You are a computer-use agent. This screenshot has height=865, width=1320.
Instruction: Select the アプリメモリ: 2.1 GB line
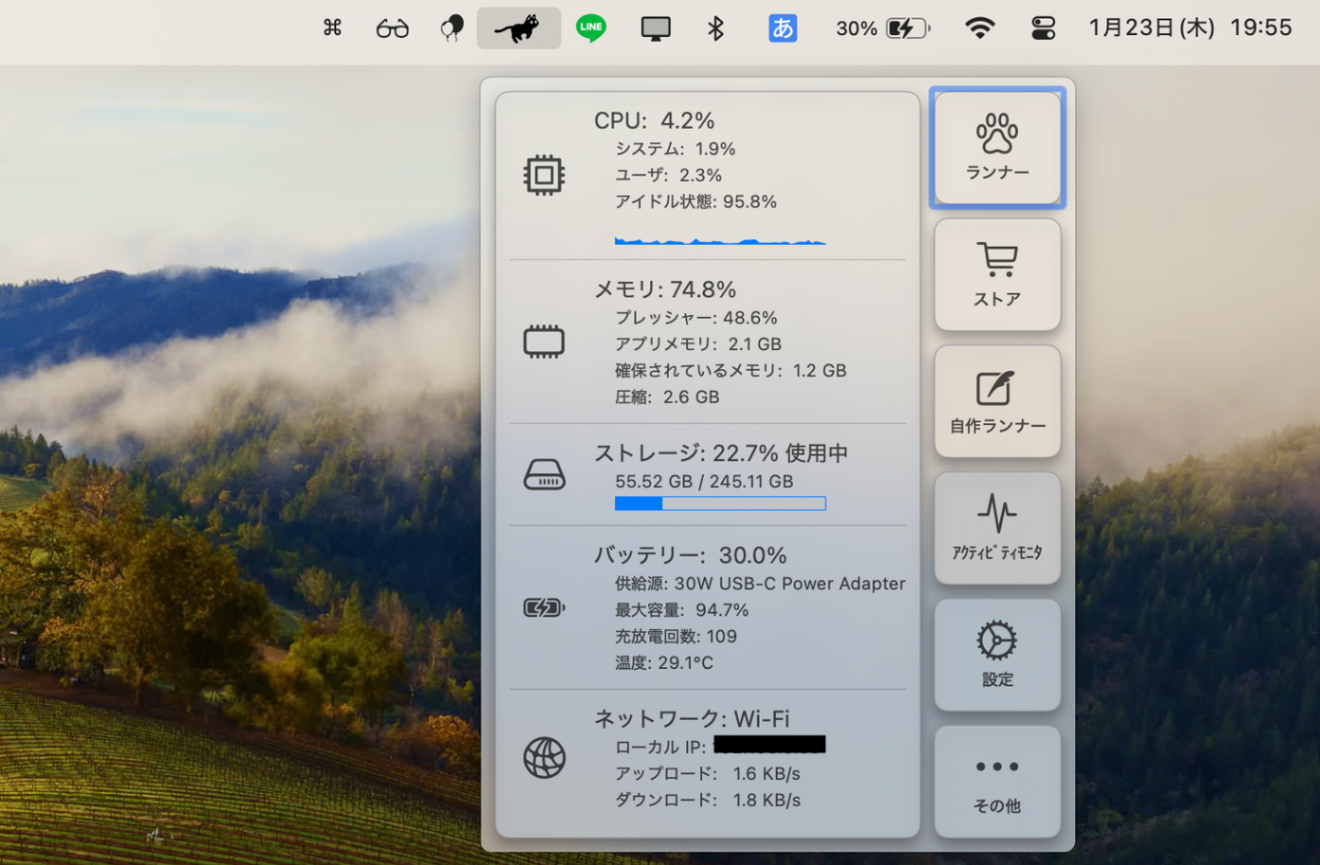[x=698, y=344]
